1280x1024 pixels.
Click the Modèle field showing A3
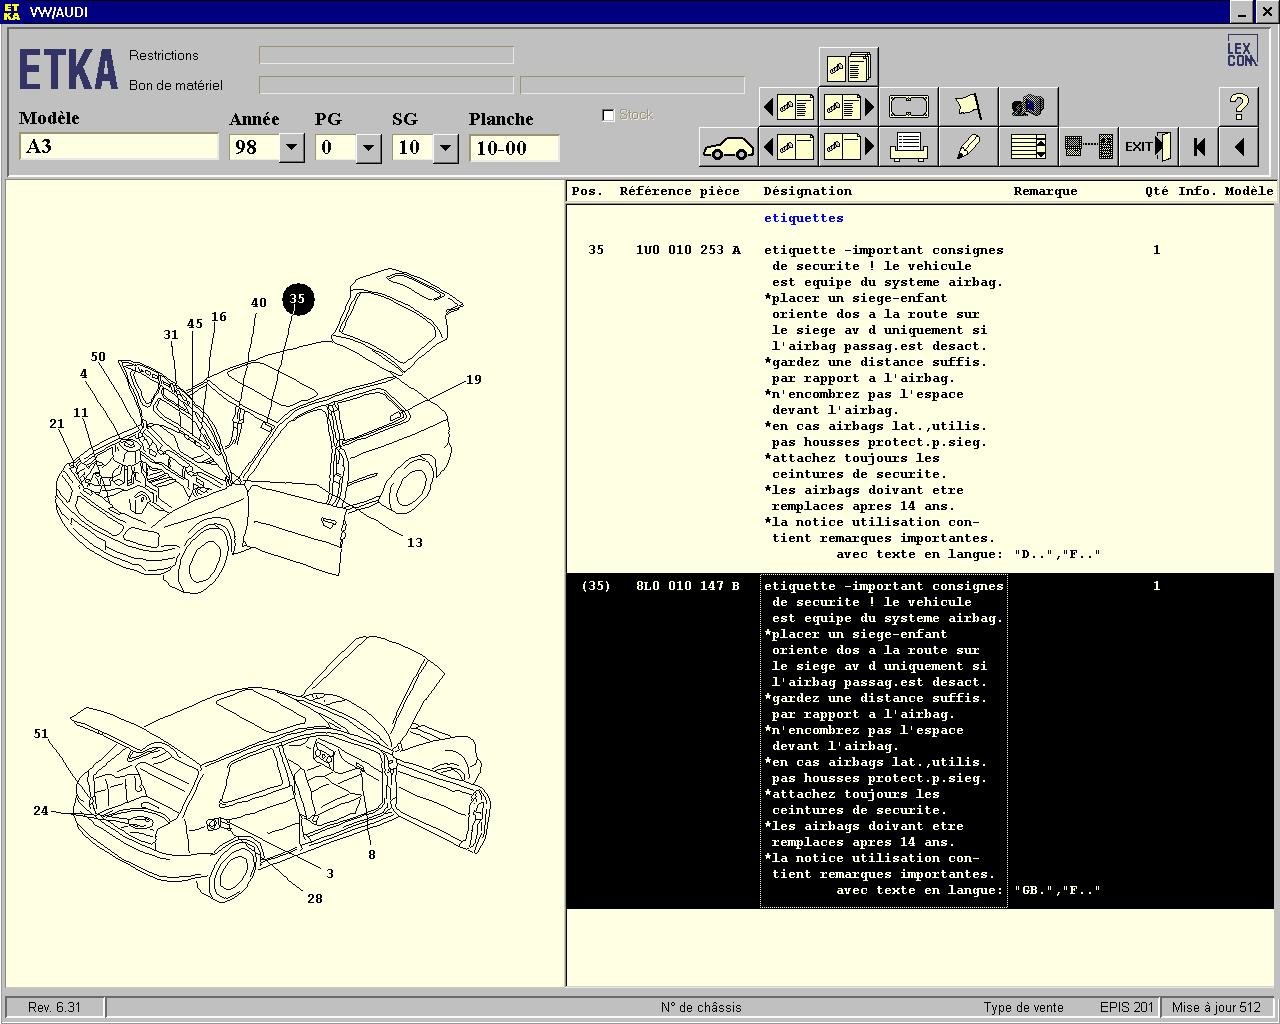(x=118, y=147)
